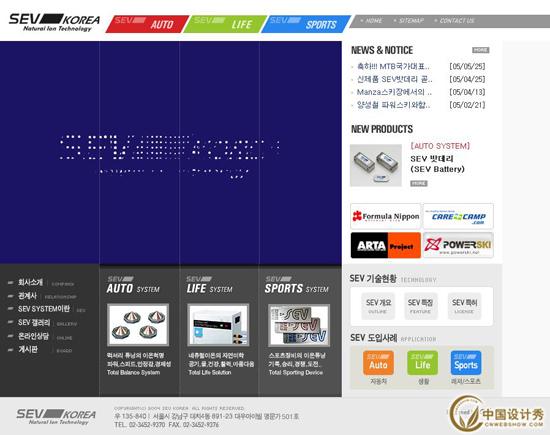Open the Formula Nippon banner

385,216
